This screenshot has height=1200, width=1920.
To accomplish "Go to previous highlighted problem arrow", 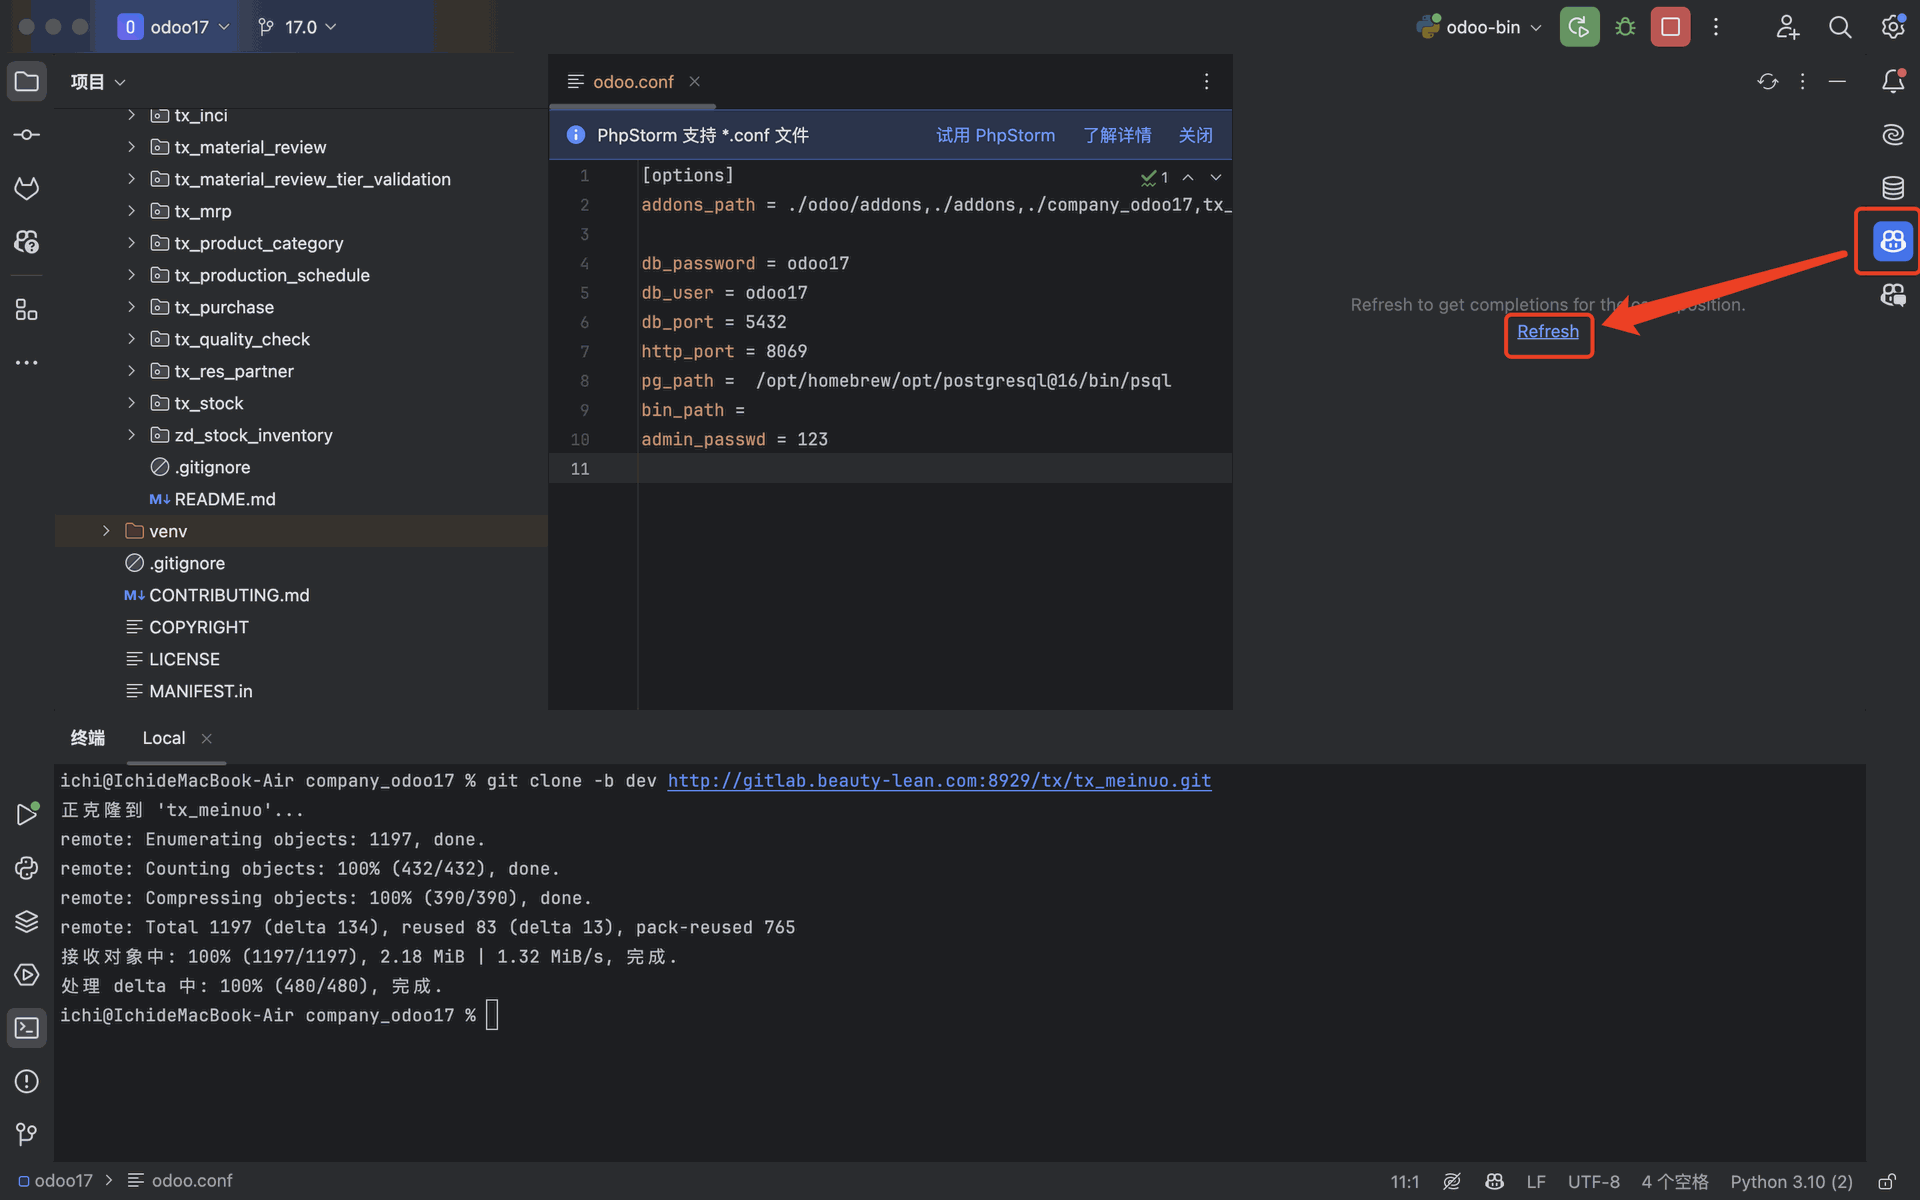I will click(x=1188, y=177).
